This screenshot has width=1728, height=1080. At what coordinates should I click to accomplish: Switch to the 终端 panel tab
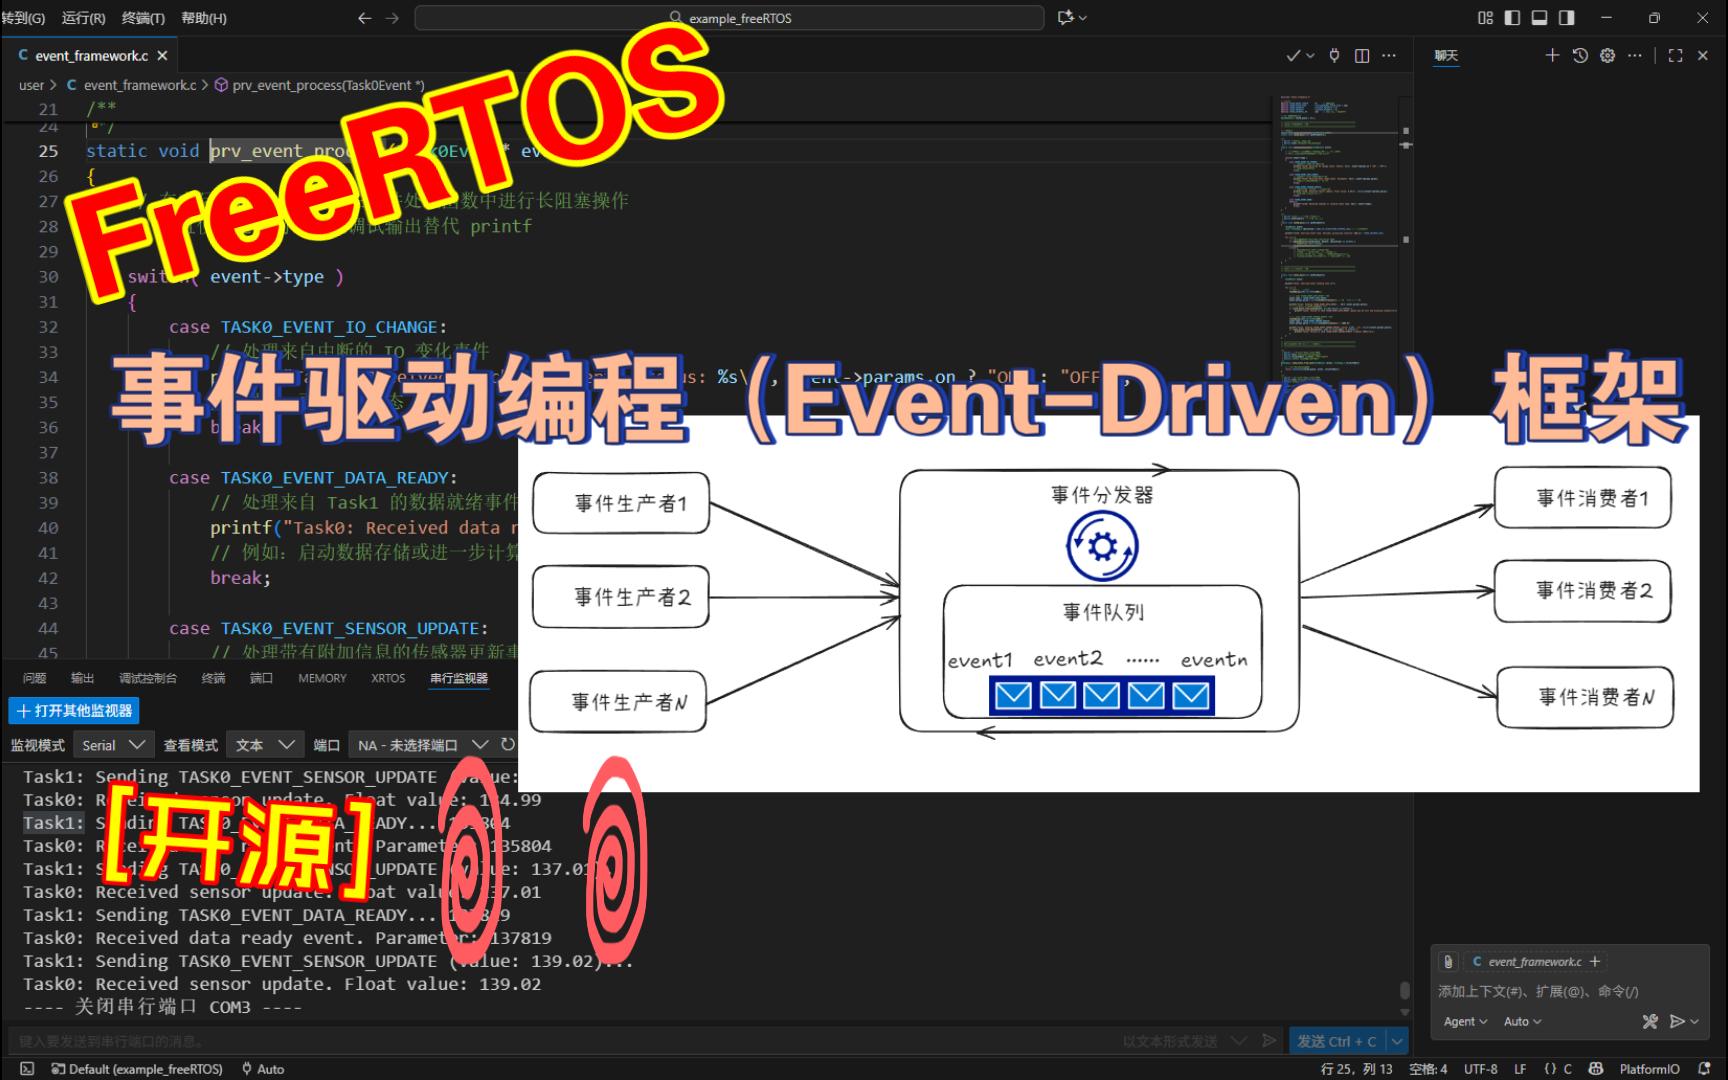point(213,678)
